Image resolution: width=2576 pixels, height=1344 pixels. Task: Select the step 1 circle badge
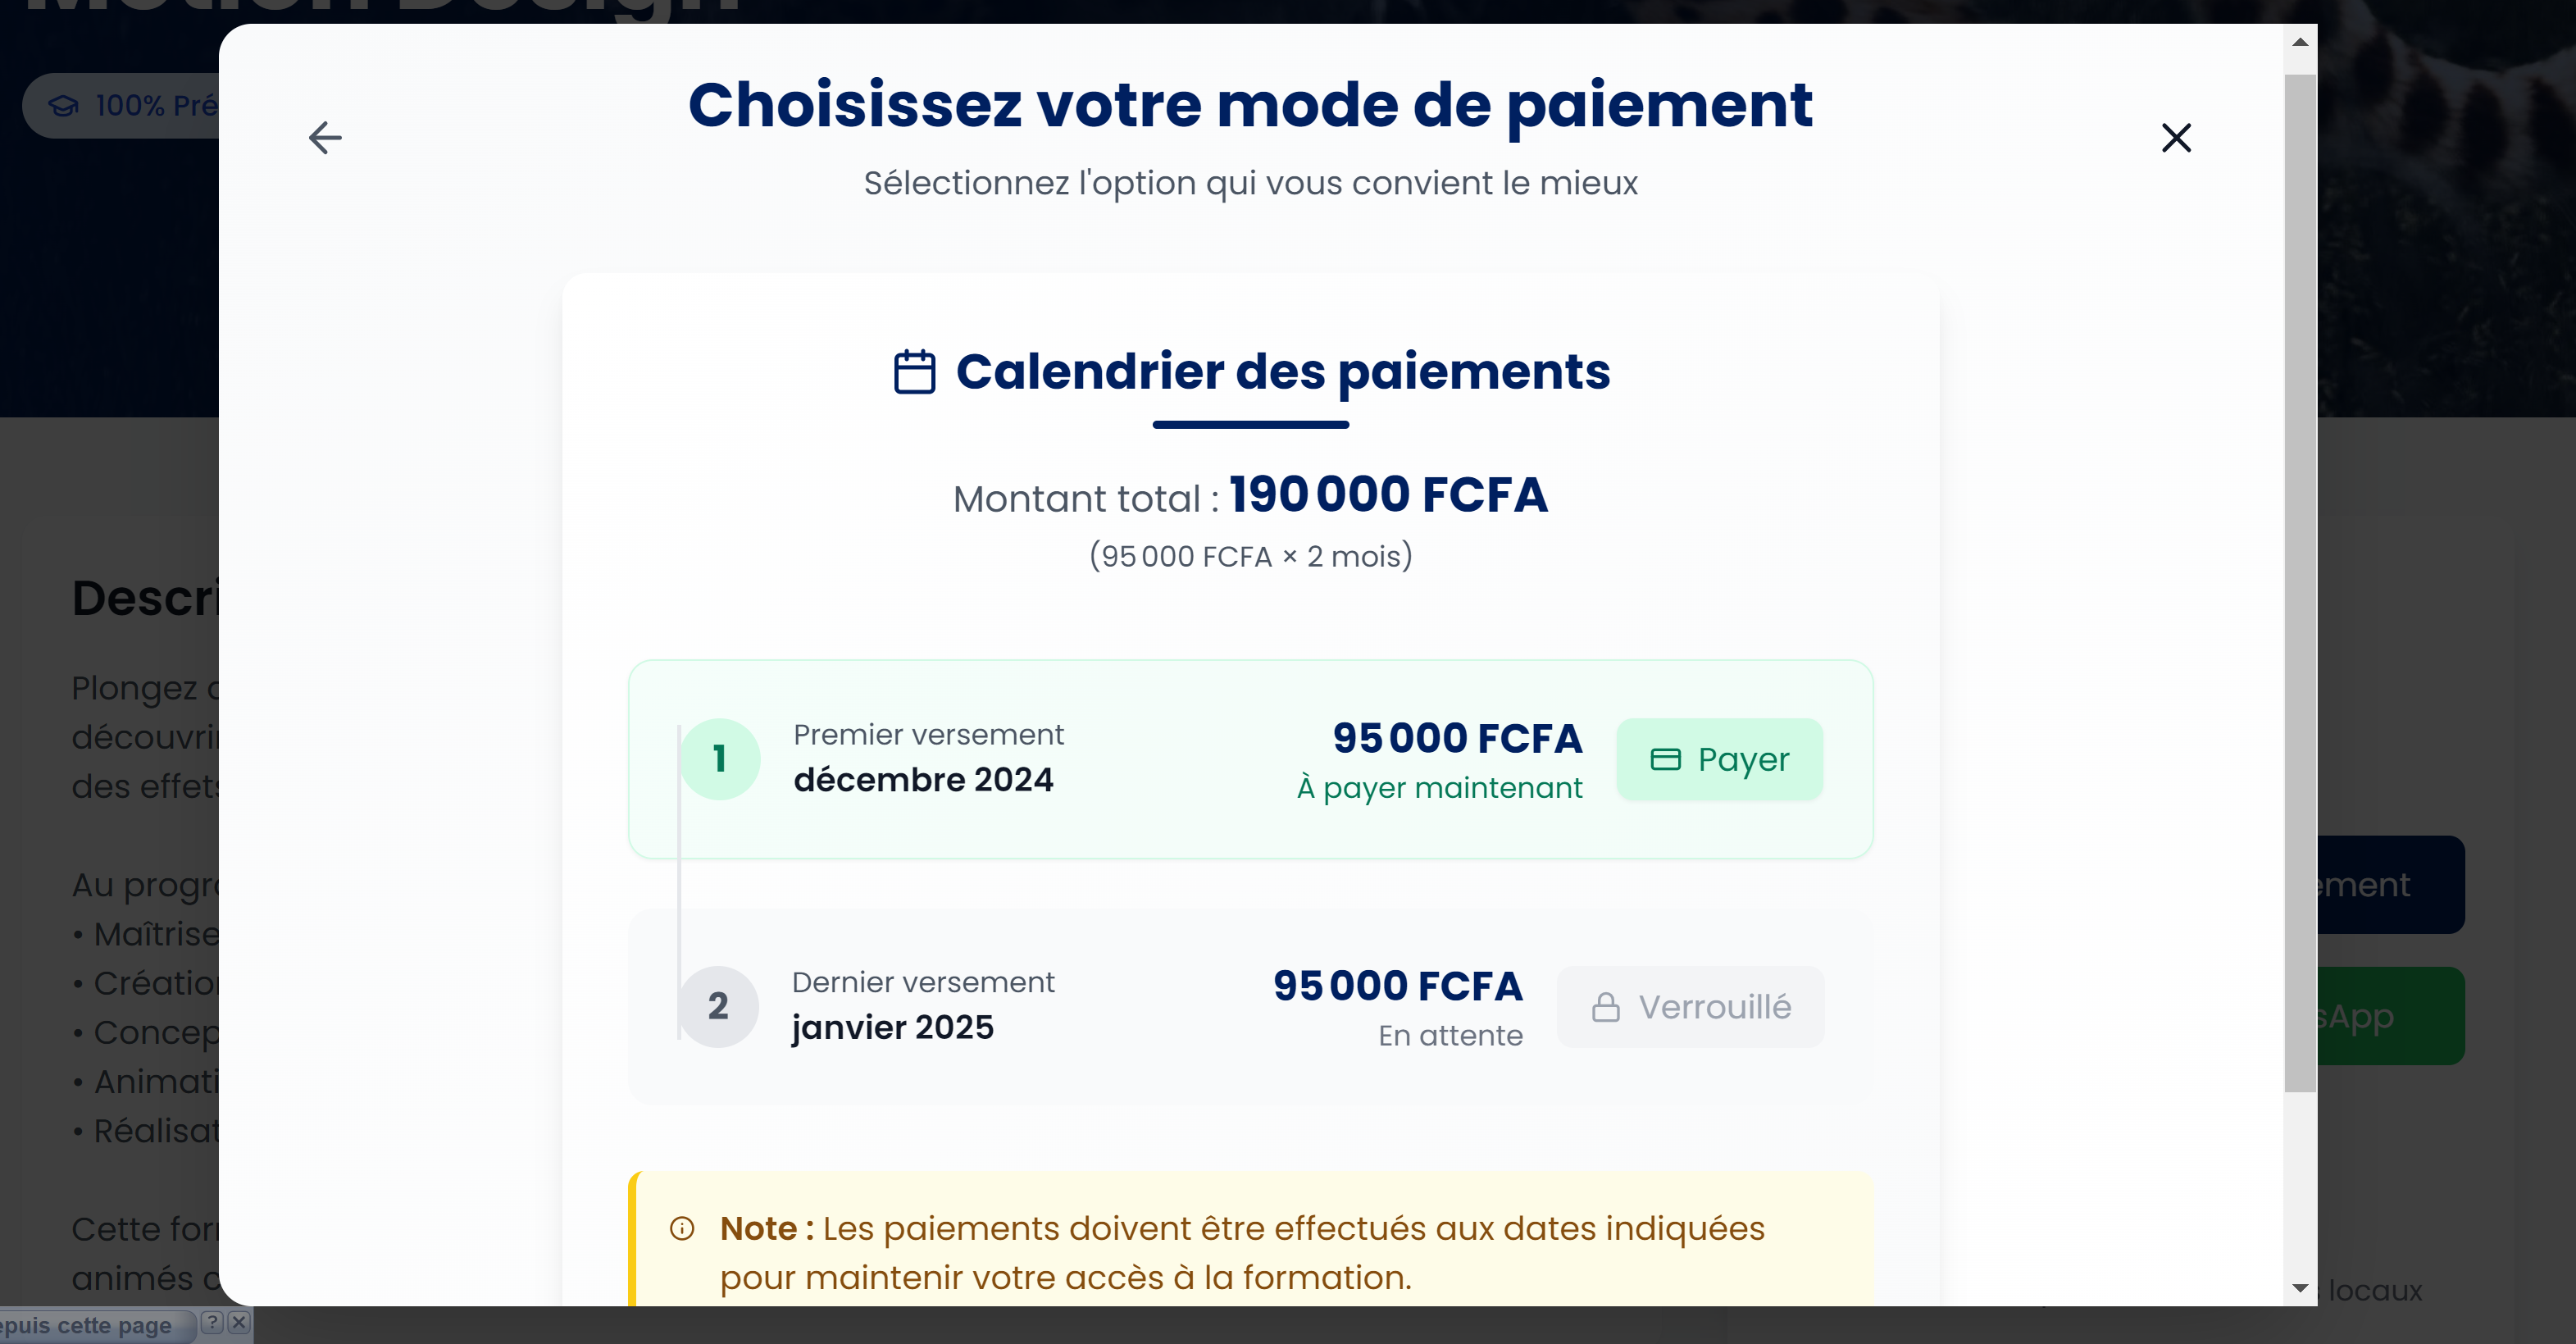click(720, 759)
